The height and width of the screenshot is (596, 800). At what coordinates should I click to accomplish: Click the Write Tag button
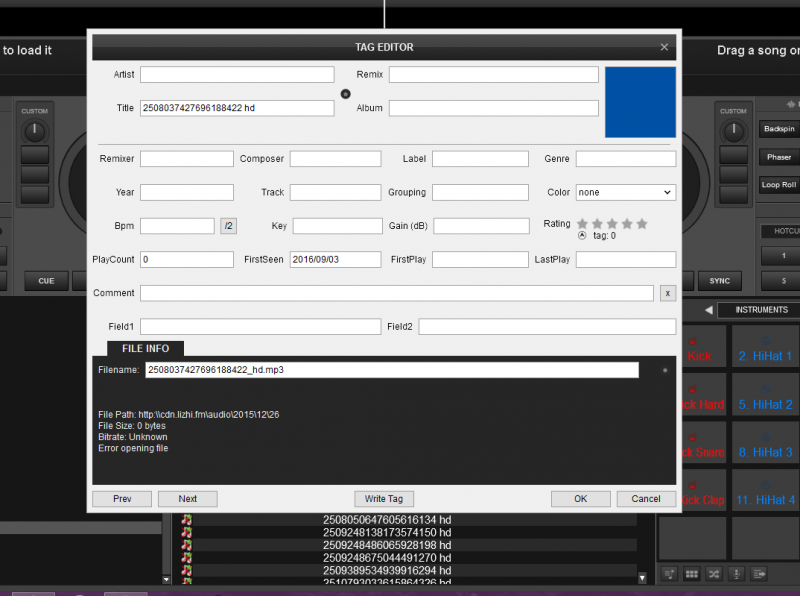tap(383, 499)
